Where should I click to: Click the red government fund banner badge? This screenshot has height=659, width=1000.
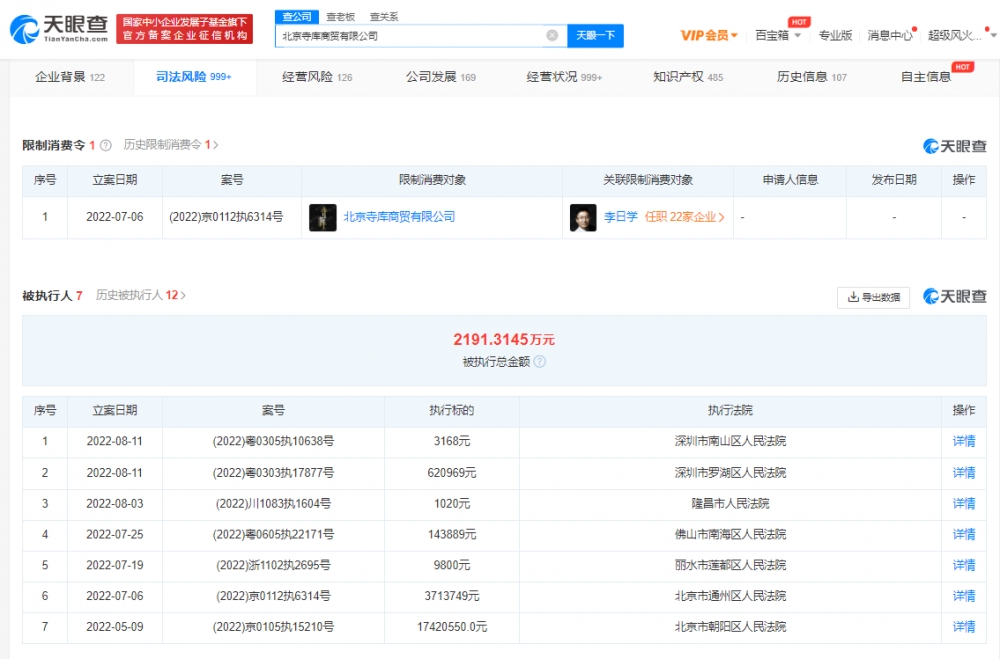[184, 29]
